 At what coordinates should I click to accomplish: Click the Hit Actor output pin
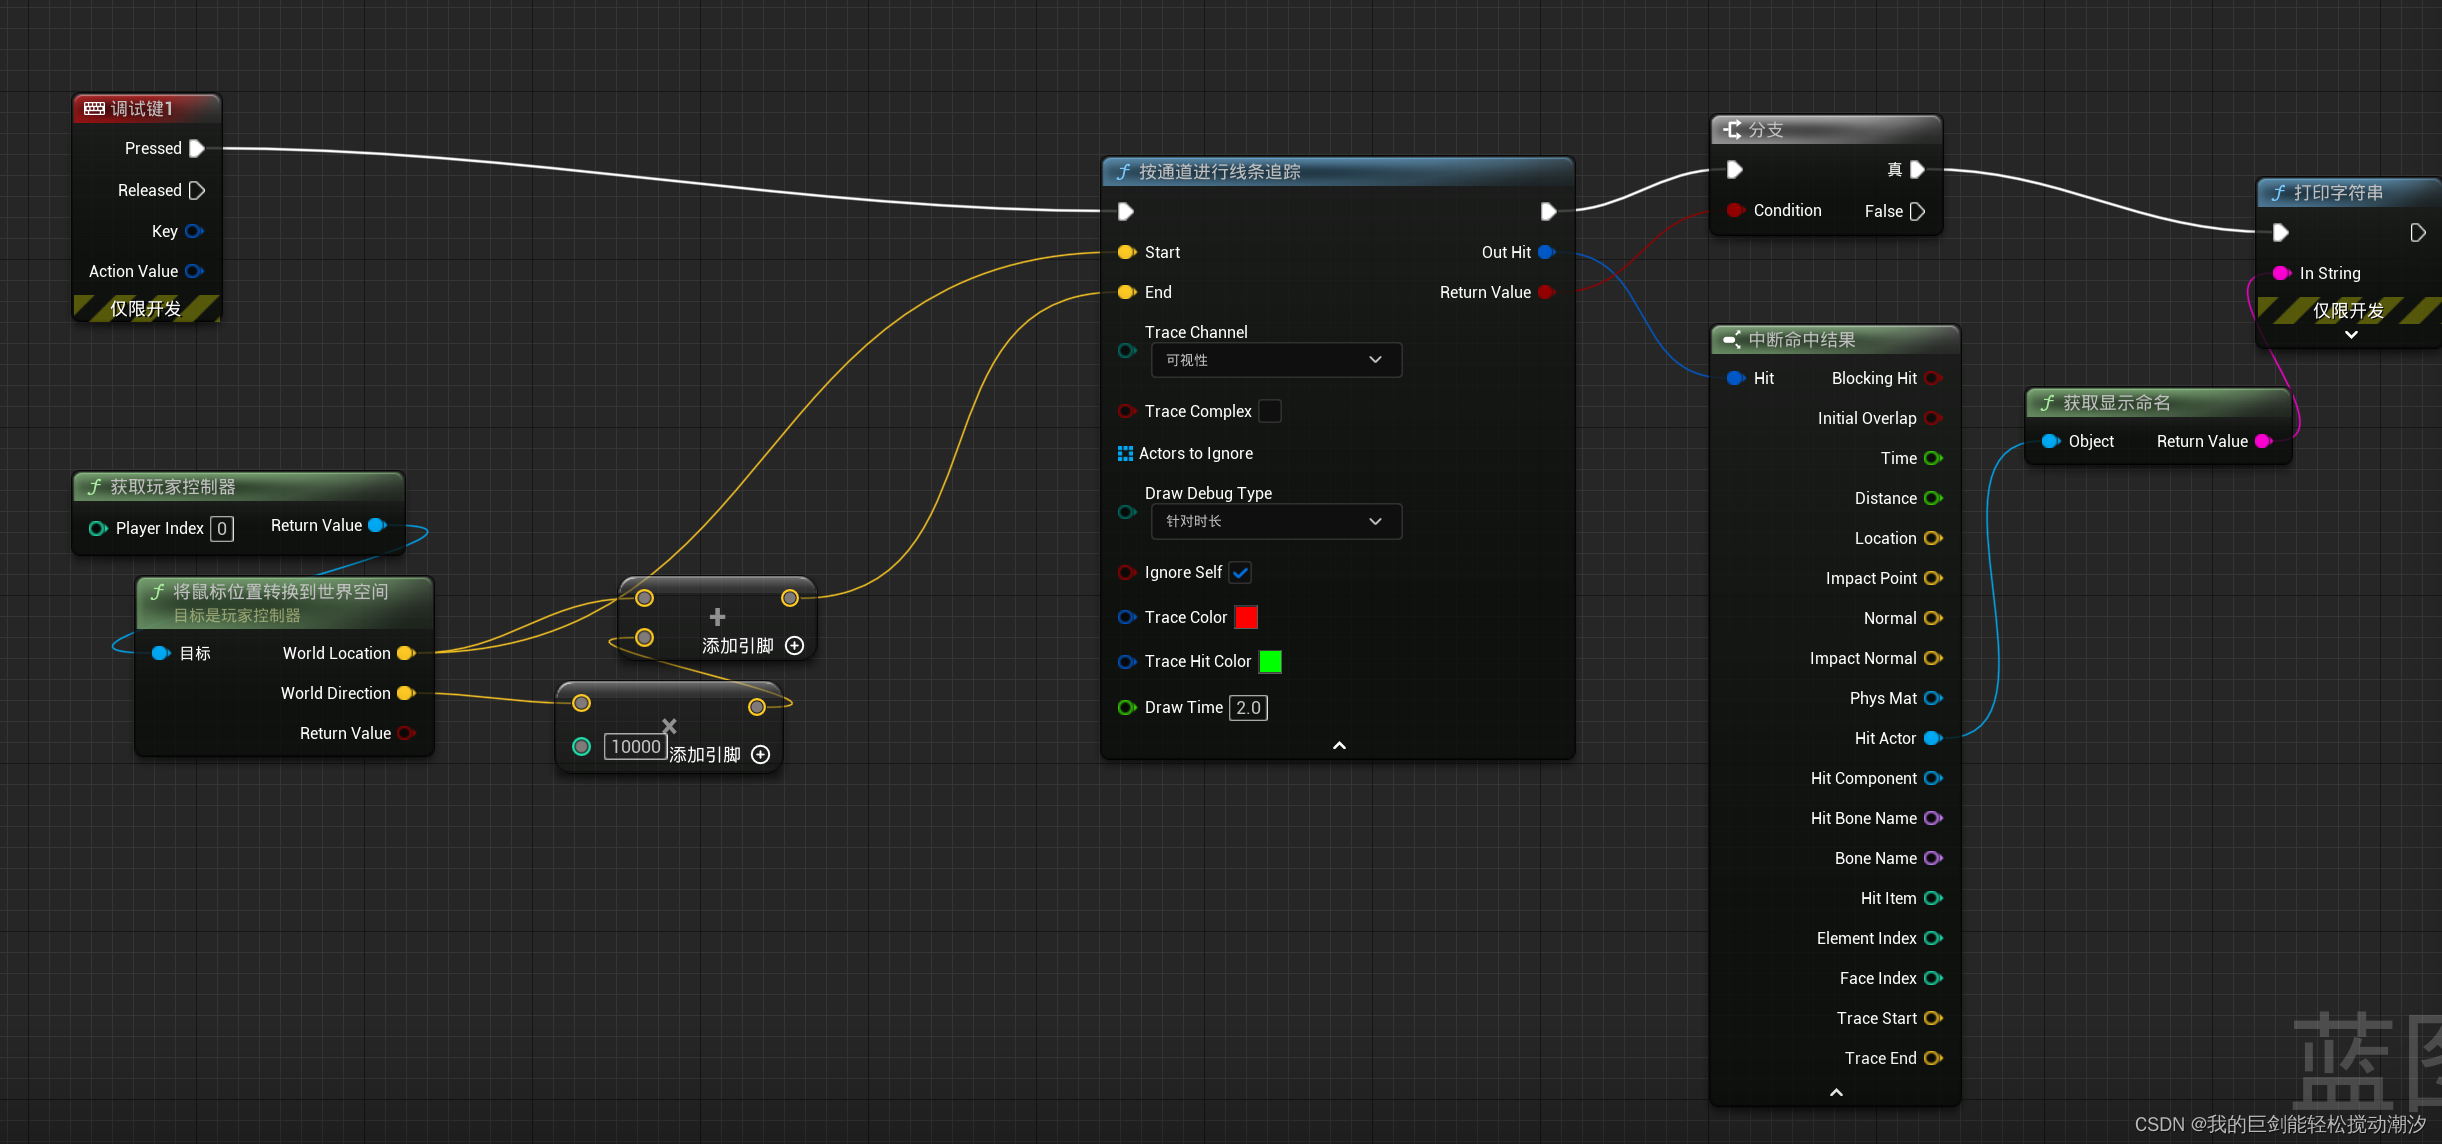[x=1933, y=738]
